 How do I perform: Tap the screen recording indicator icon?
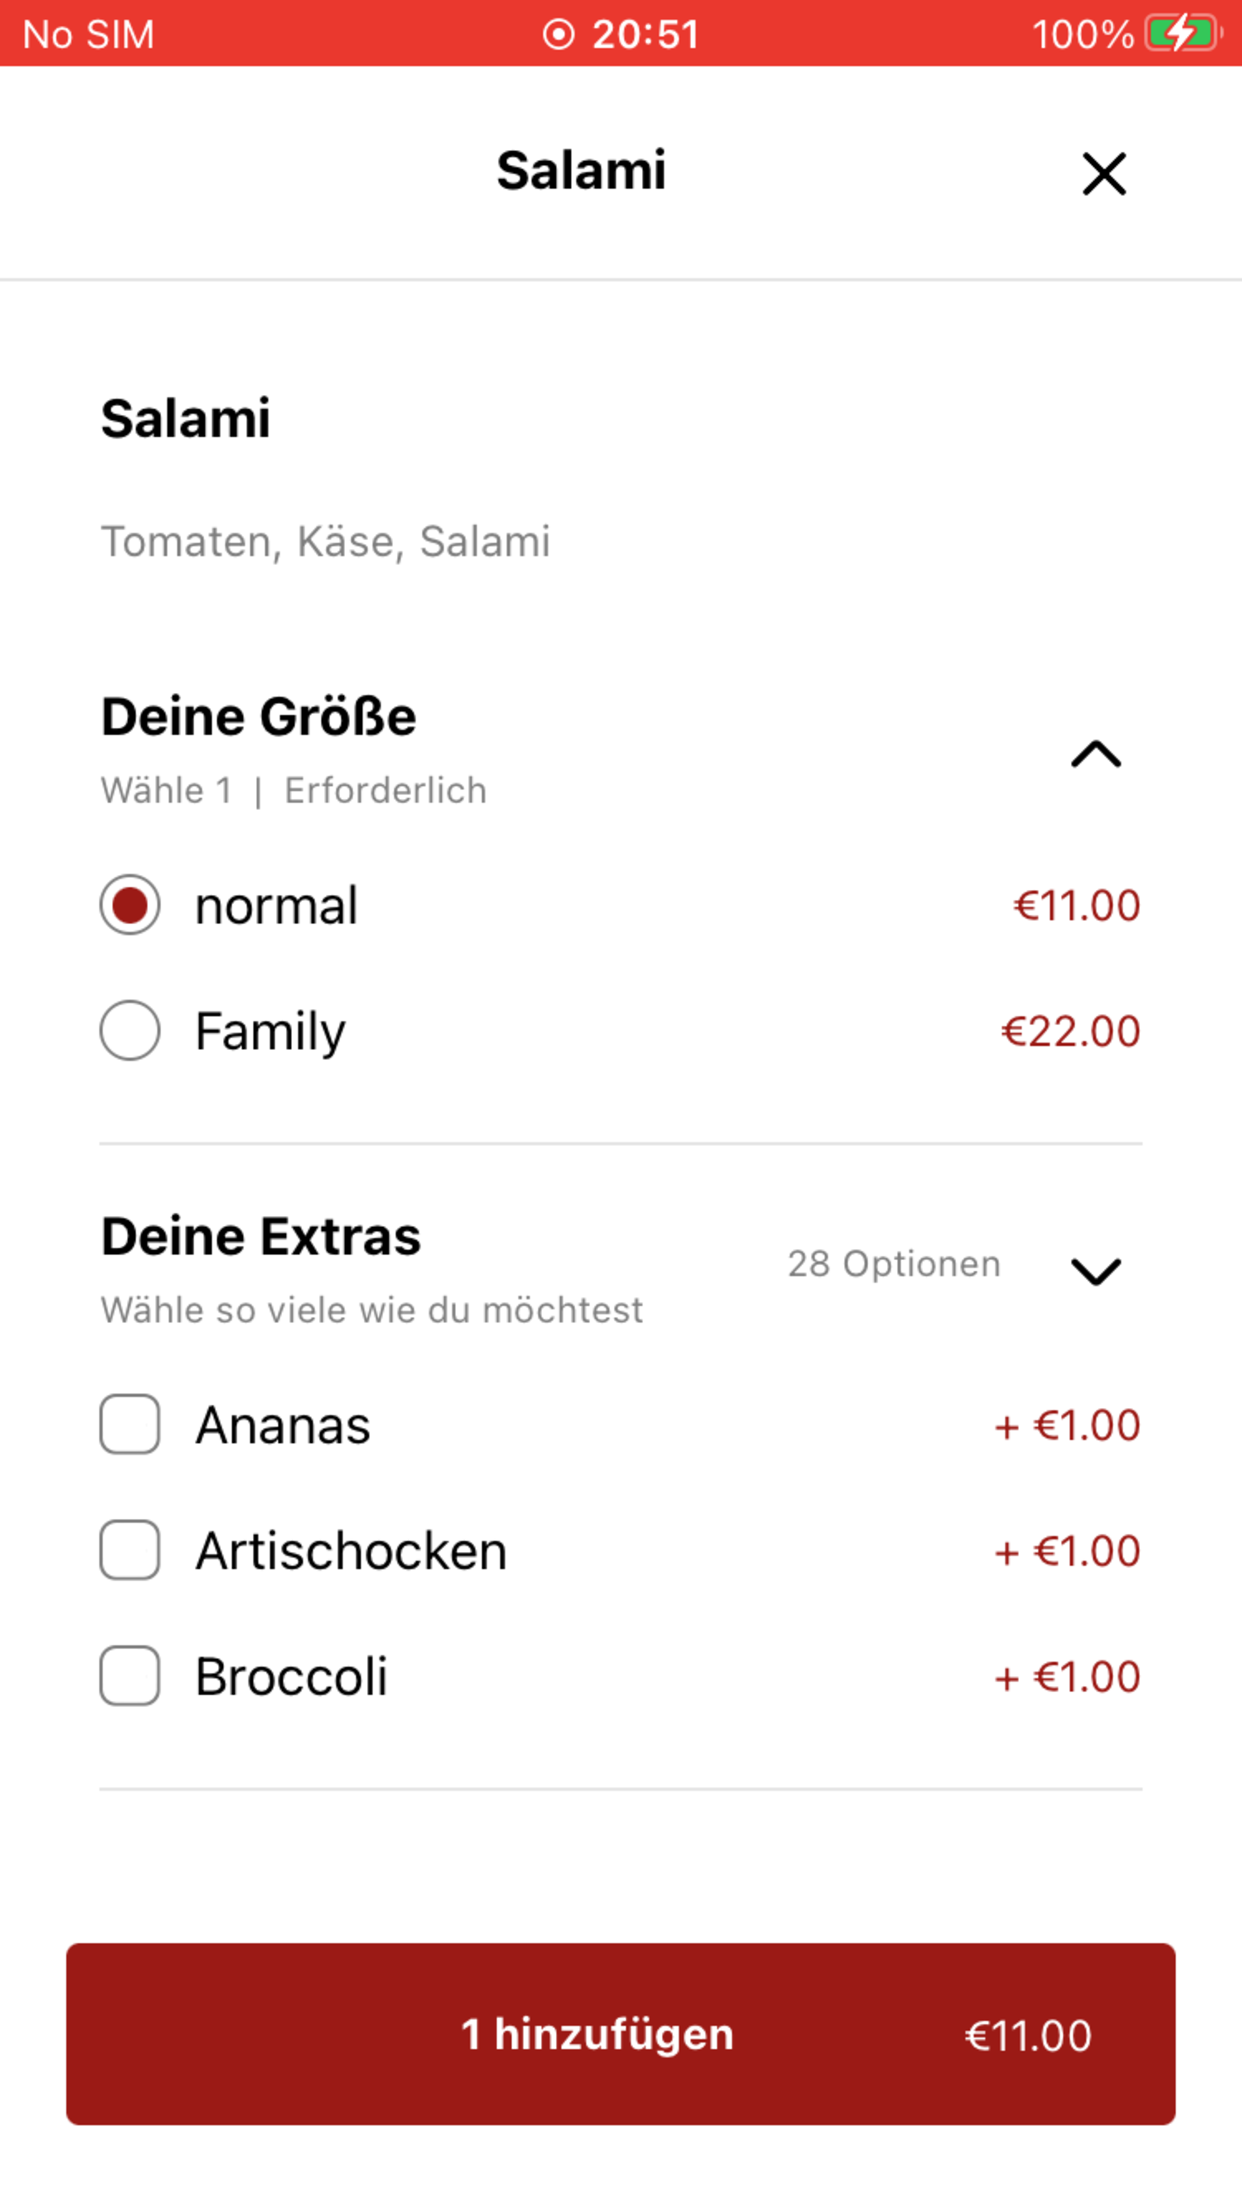(558, 34)
